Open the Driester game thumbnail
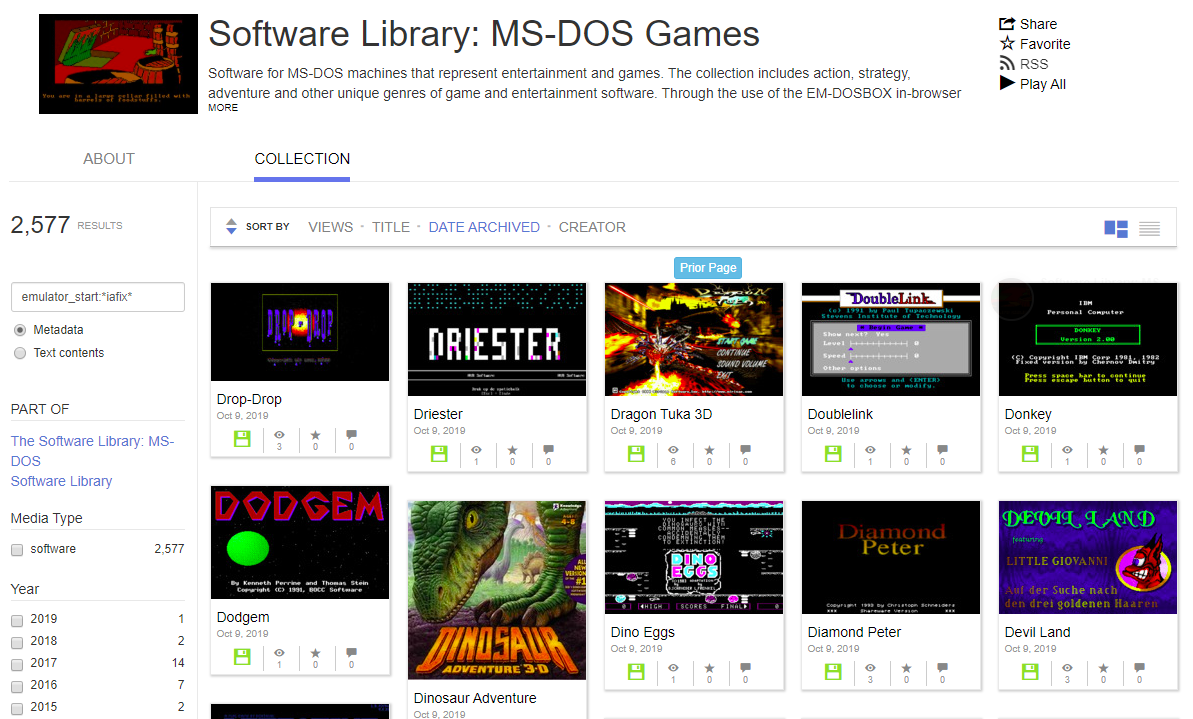The width and height of the screenshot is (1193, 719). point(497,339)
